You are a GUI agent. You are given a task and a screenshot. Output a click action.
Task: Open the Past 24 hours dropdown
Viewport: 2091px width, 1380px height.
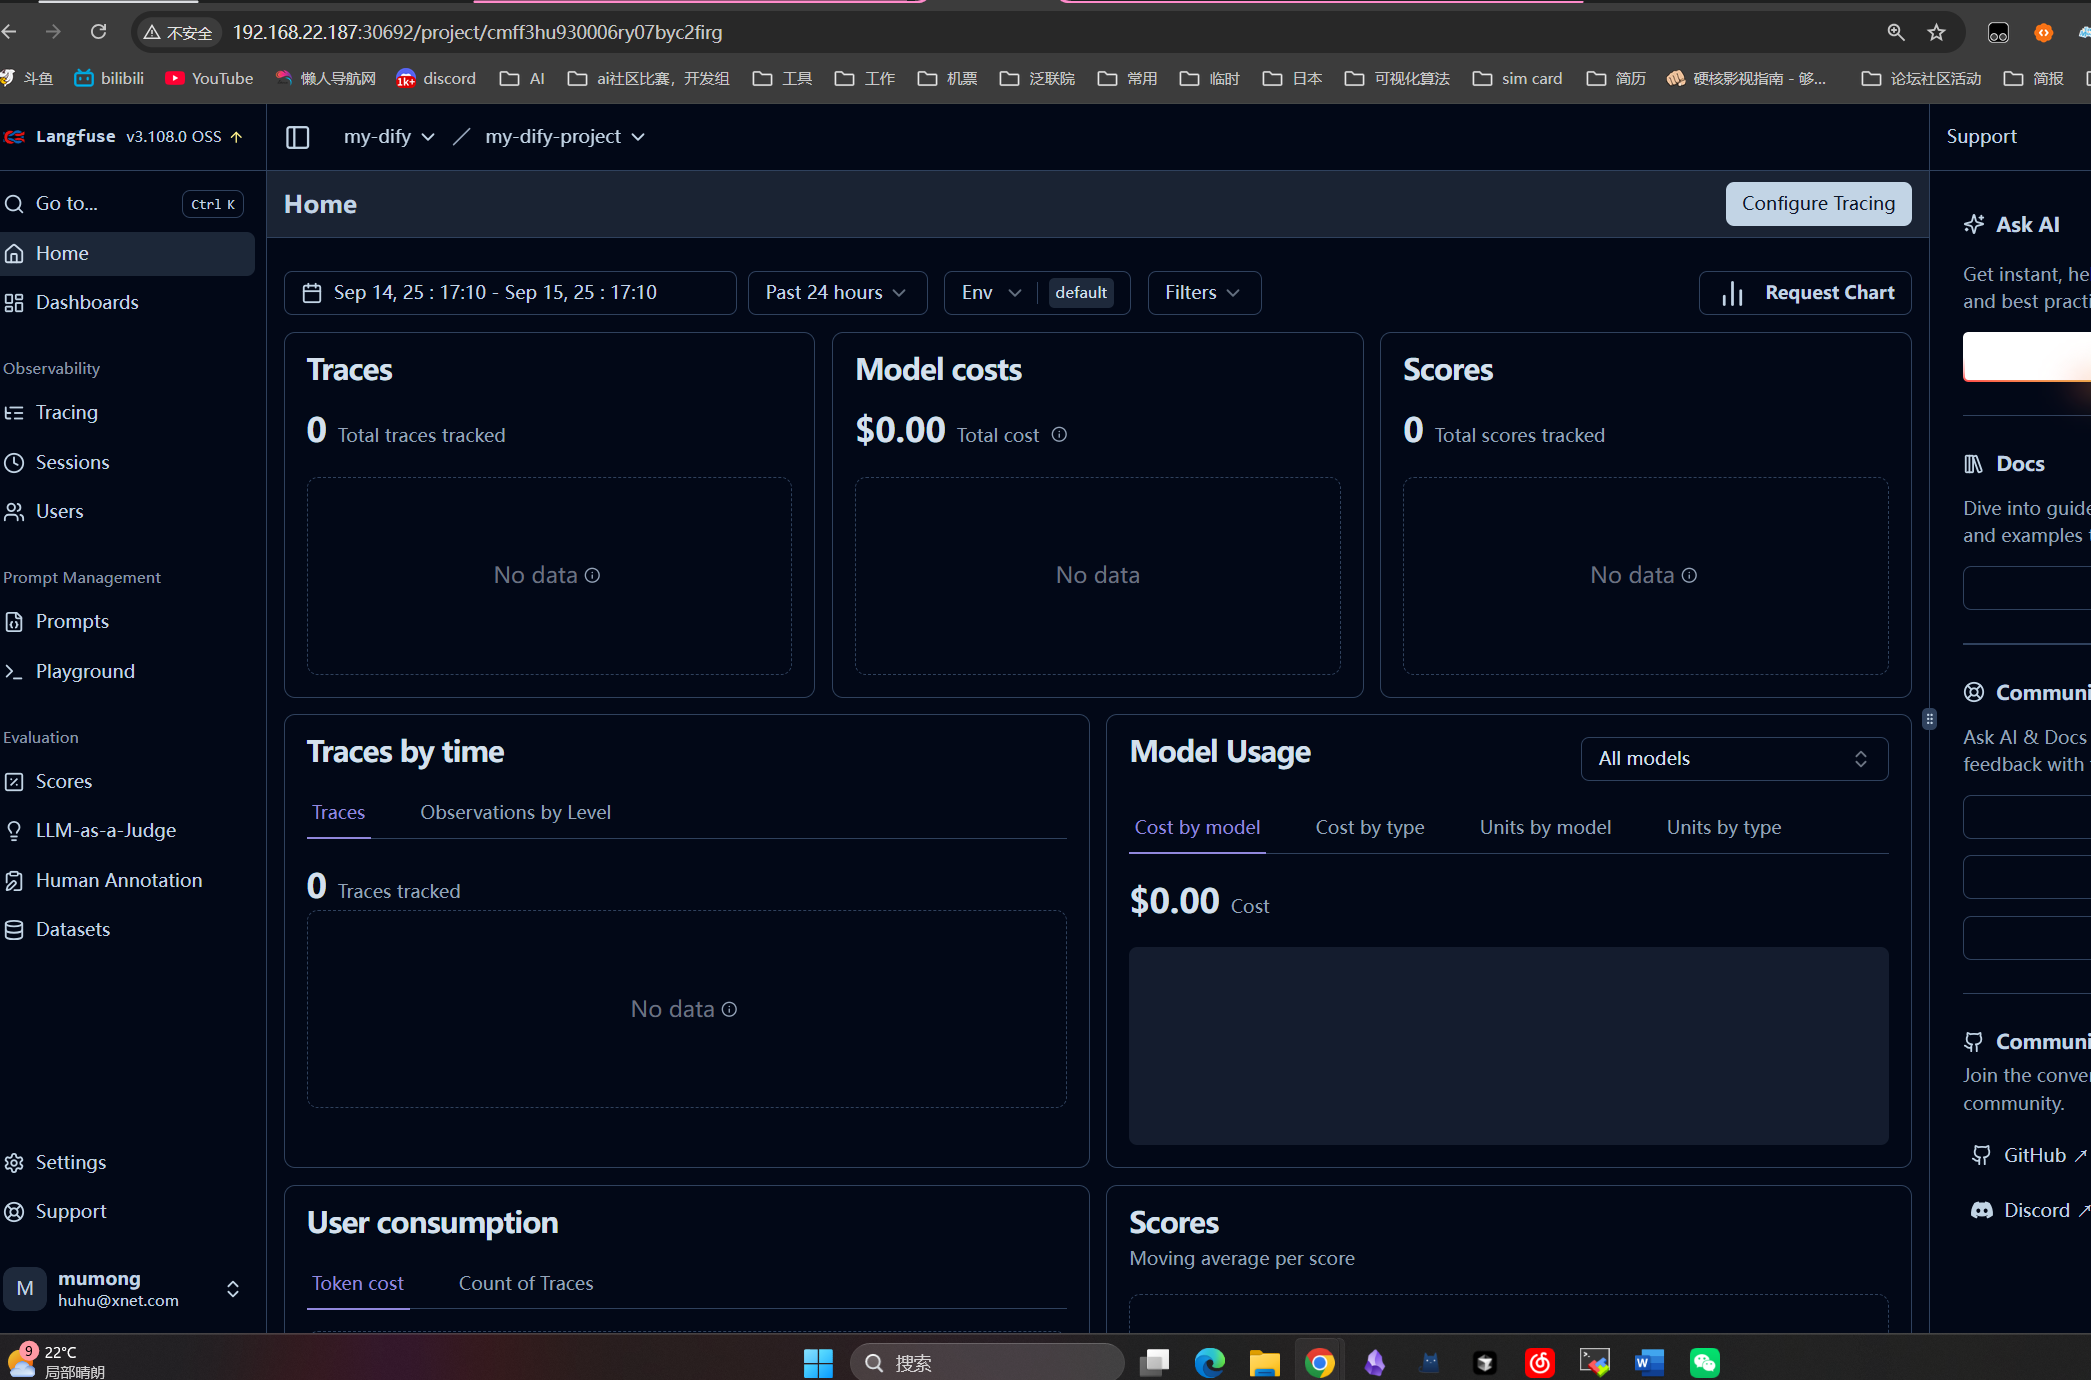[x=837, y=293]
